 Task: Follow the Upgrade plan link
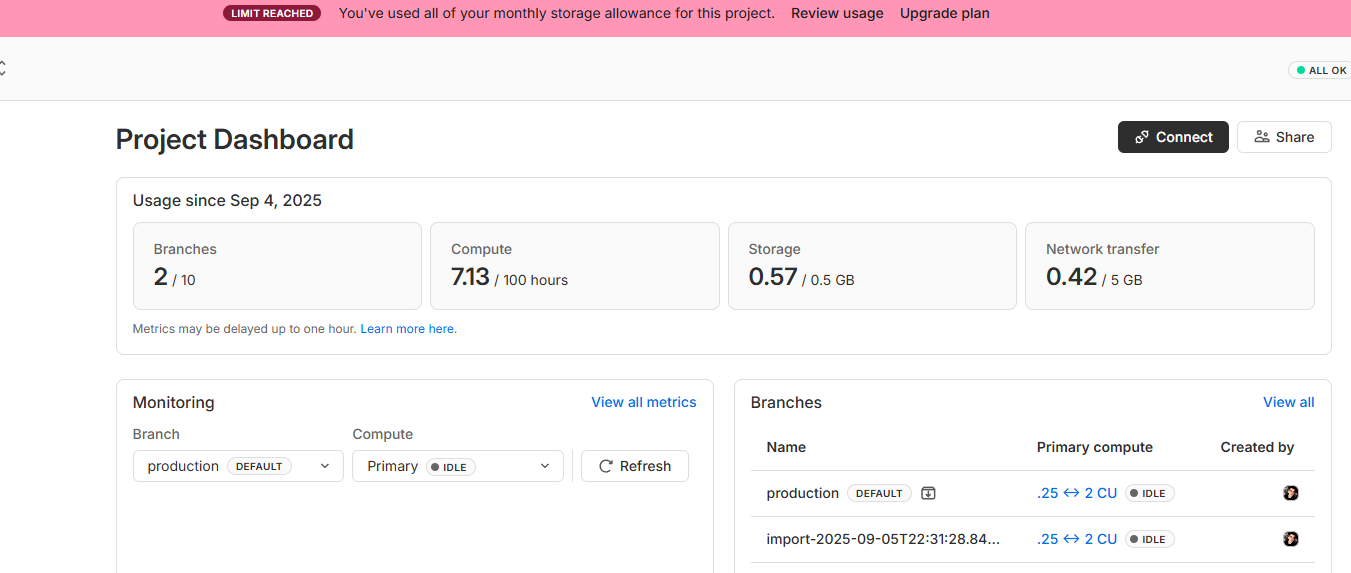tap(944, 14)
